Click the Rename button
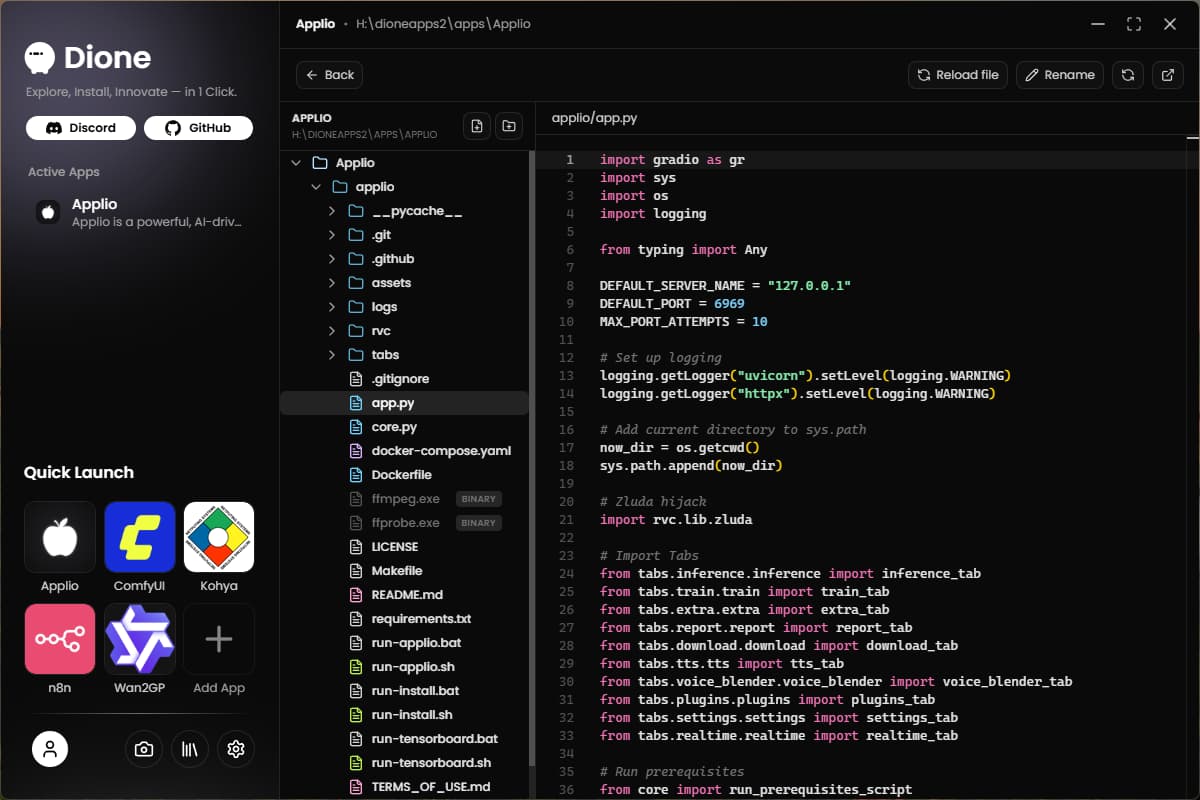The image size is (1200, 800). click(x=1060, y=75)
